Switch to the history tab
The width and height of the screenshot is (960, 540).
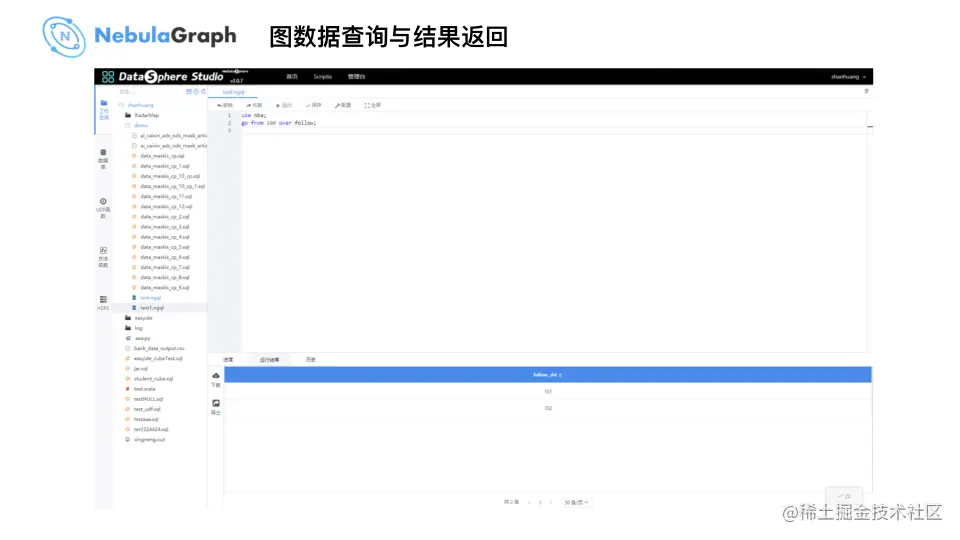[310, 359]
